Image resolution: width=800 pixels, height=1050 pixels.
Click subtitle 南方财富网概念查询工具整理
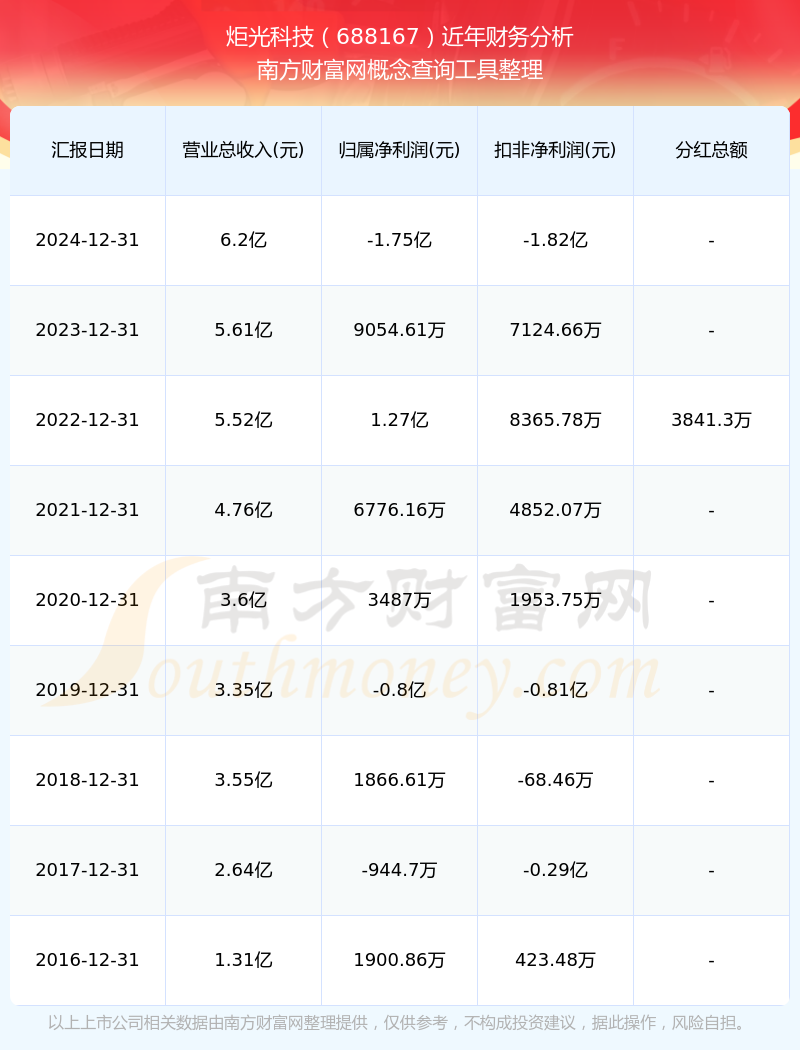coord(400,70)
